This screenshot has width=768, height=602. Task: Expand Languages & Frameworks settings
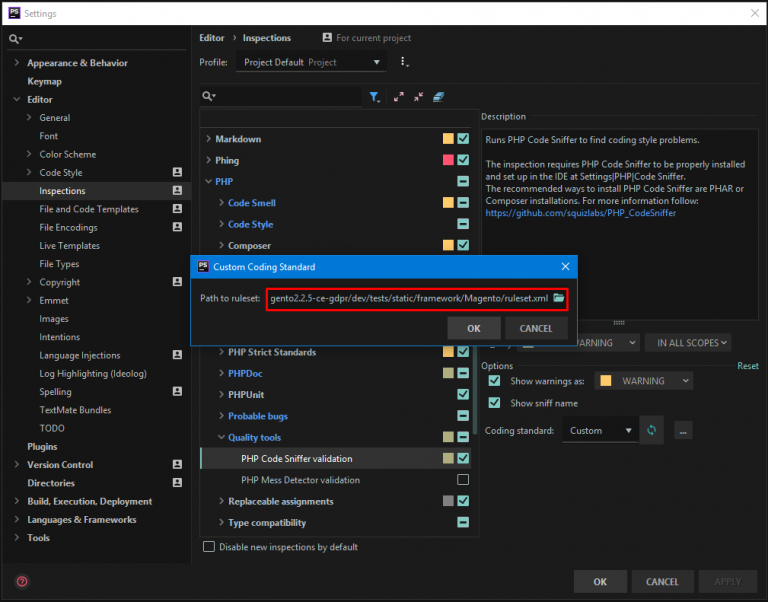click(x=17, y=519)
